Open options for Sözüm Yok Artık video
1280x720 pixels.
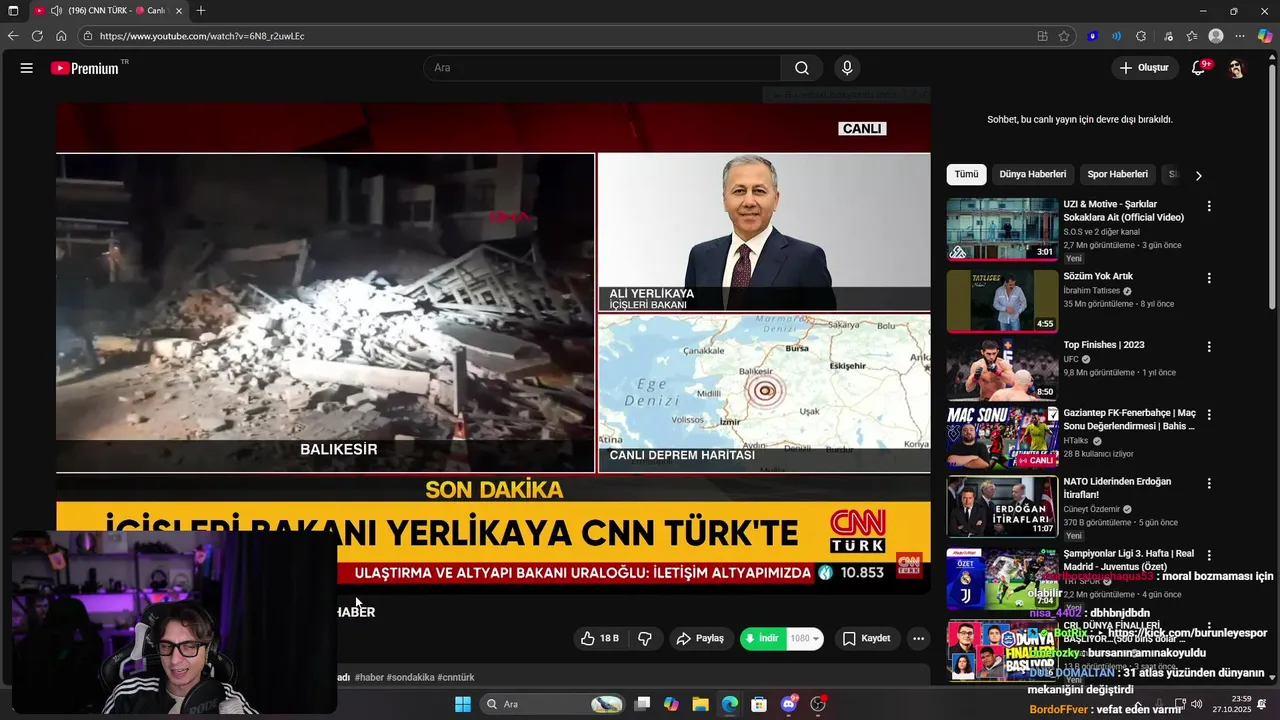1209,278
